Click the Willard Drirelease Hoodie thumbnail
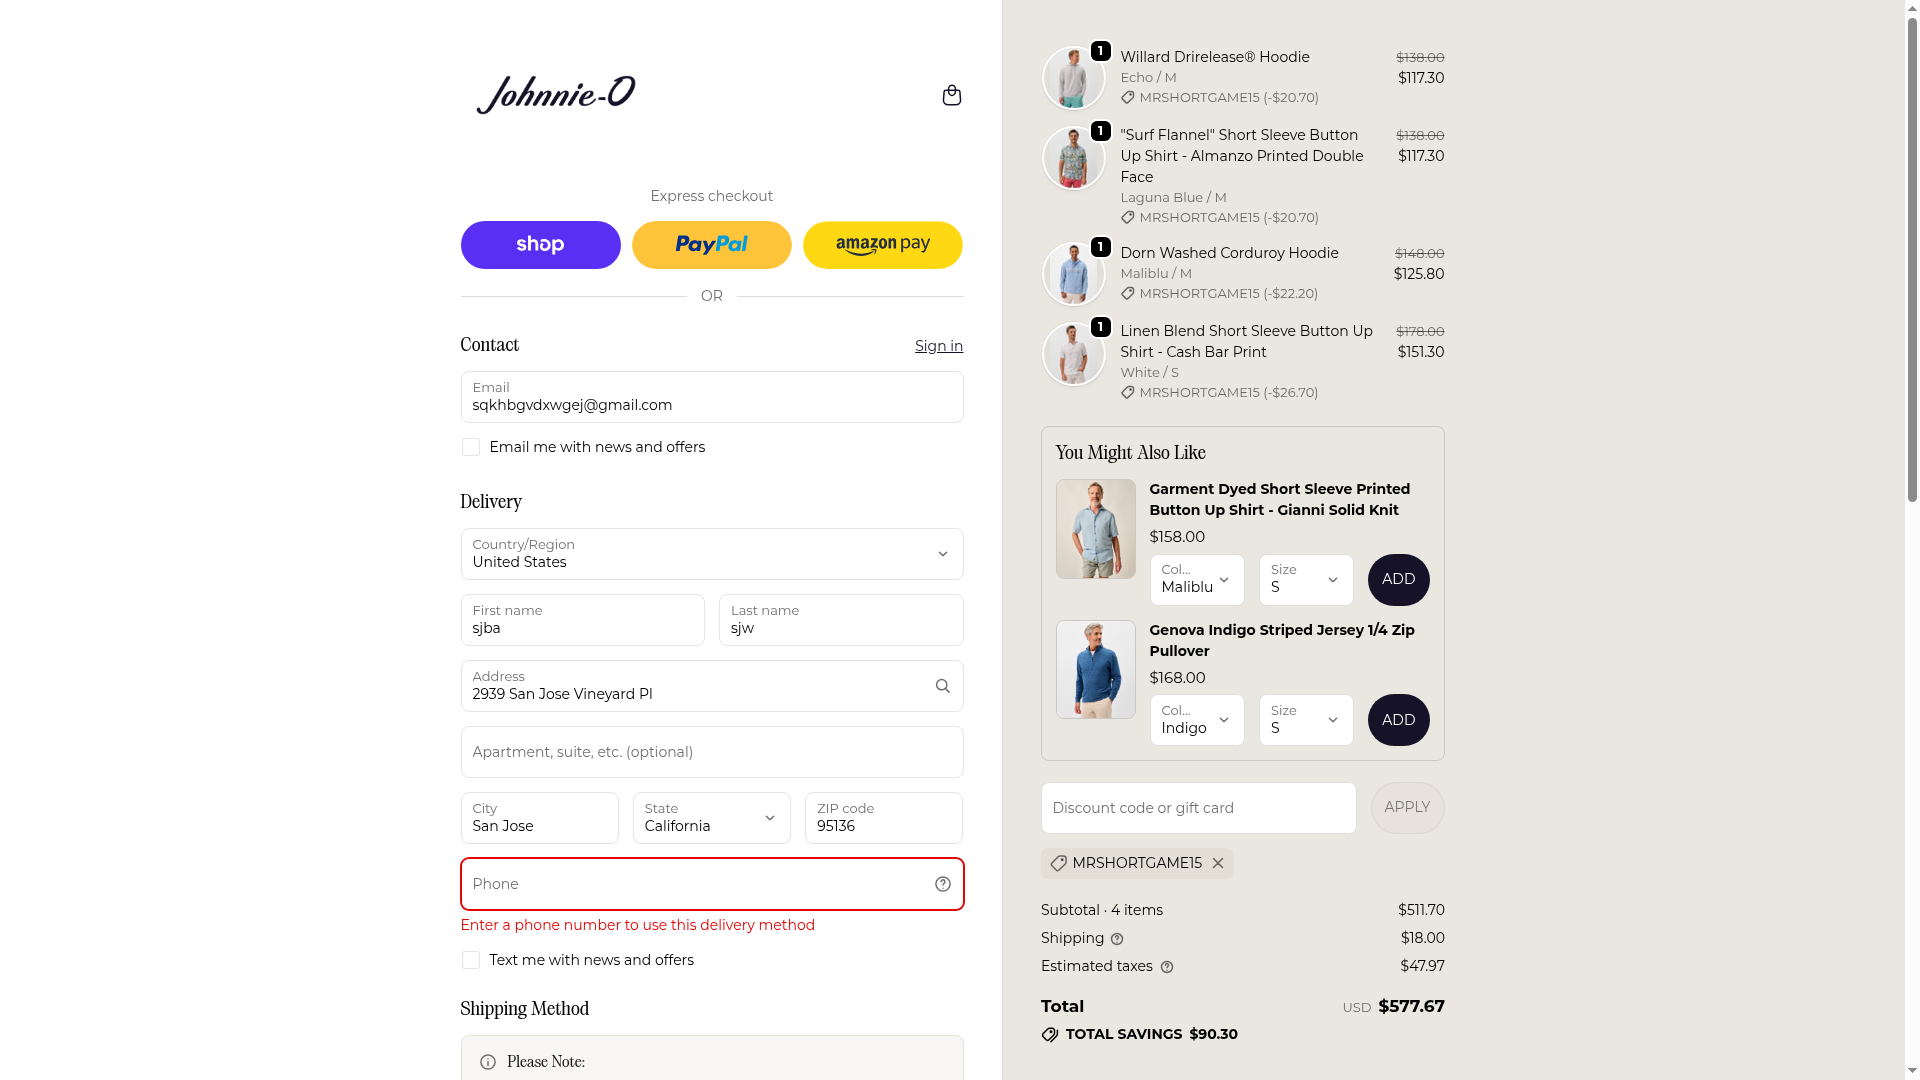This screenshot has height=1080, width=1920. (1073, 78)
